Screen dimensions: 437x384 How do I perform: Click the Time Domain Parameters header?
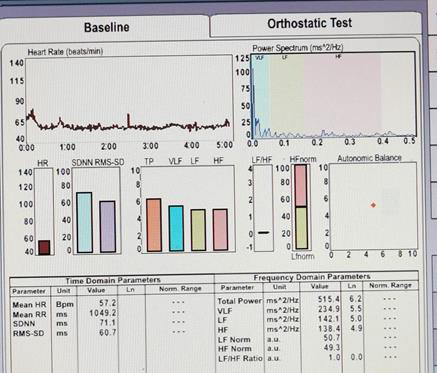[113, 281]
